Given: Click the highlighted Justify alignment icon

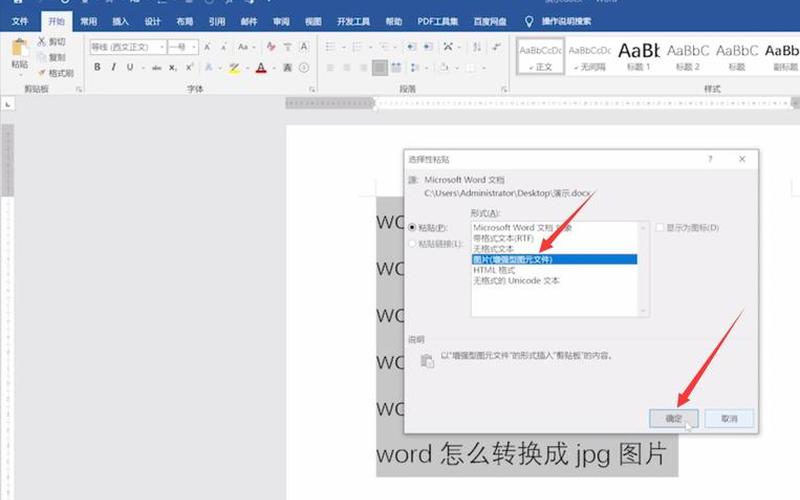Looking at the screenshot, I should 380,67.
